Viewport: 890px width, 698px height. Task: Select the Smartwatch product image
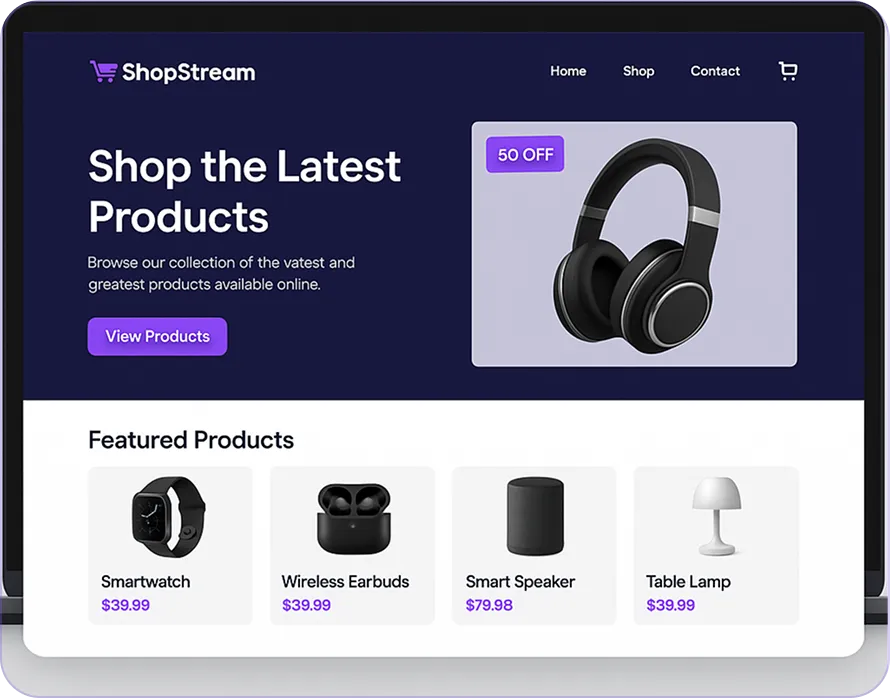click(169, 517)
